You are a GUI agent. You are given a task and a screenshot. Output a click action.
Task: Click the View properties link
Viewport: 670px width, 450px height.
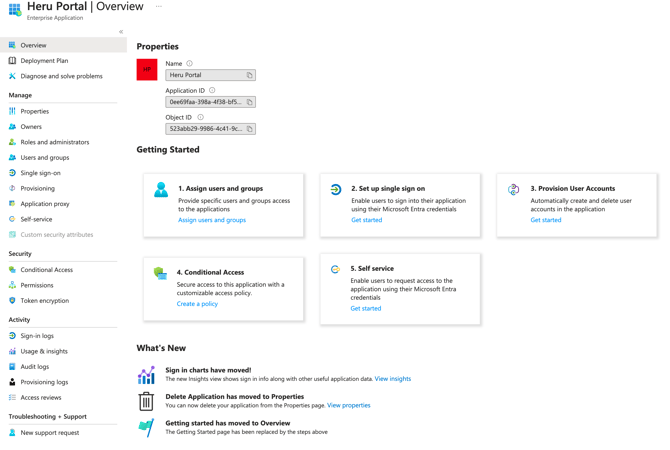coord(348,406)
